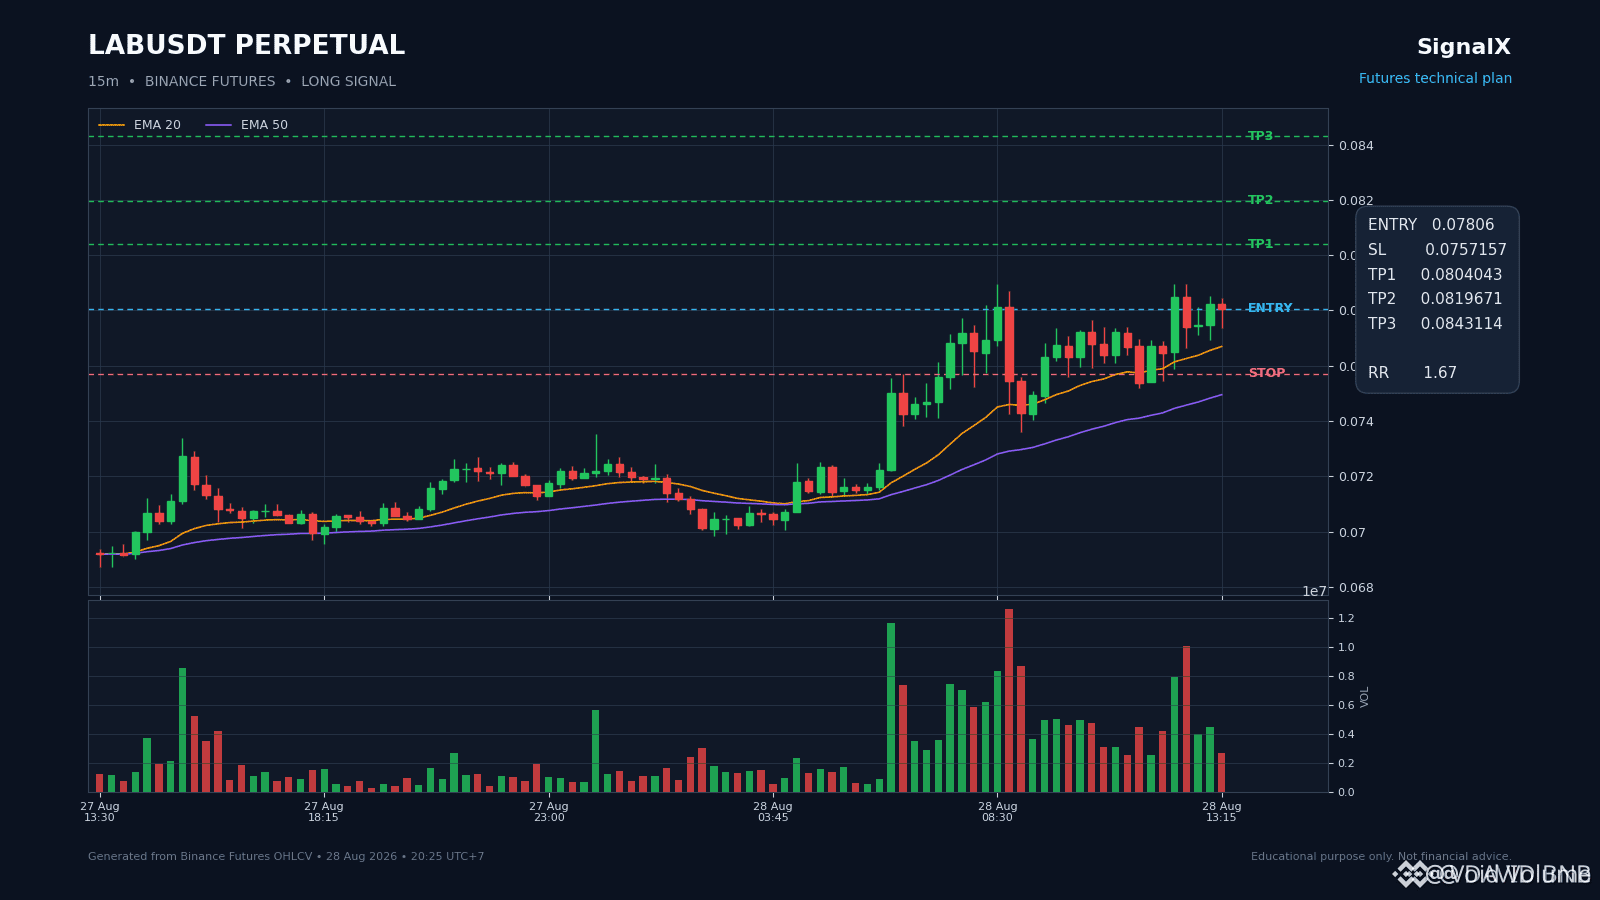This screenshot has height=900, width=1600.
Task: Click the tallest red volume bar
Action: (x=1009, y=700)
